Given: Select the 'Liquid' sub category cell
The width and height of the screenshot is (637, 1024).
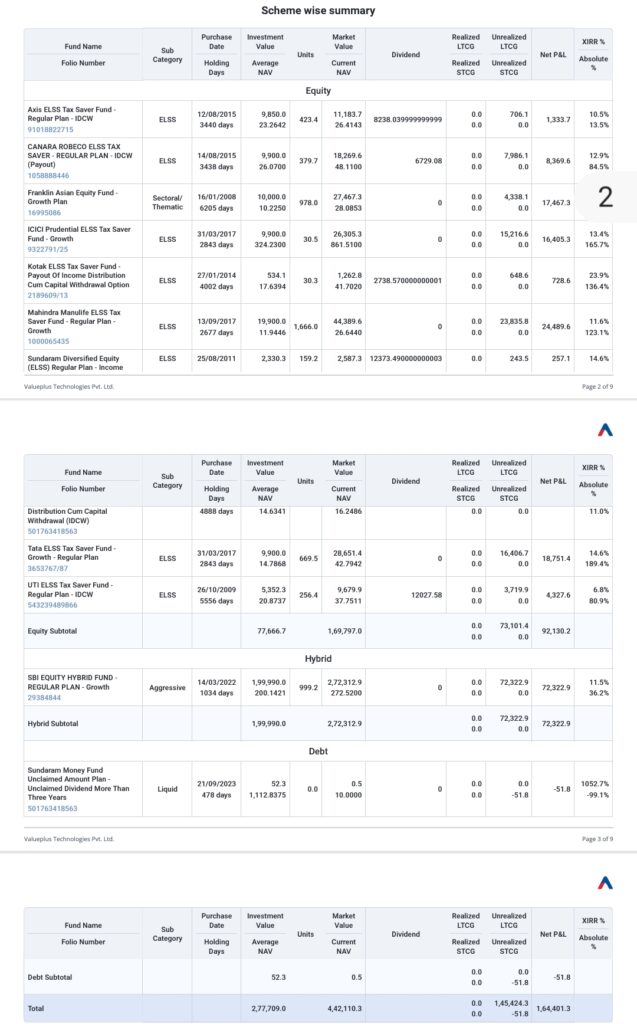Looking at the screenshot, I should (x=167, y=789).
